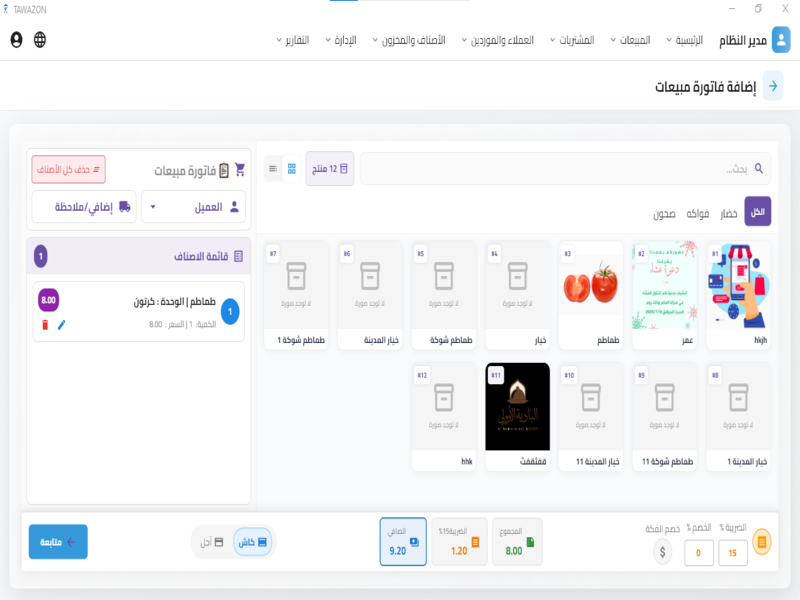This screenshot has width=800, height=600.
Task: Click the orange coin icon near discount fields
Action: (762, 541)
